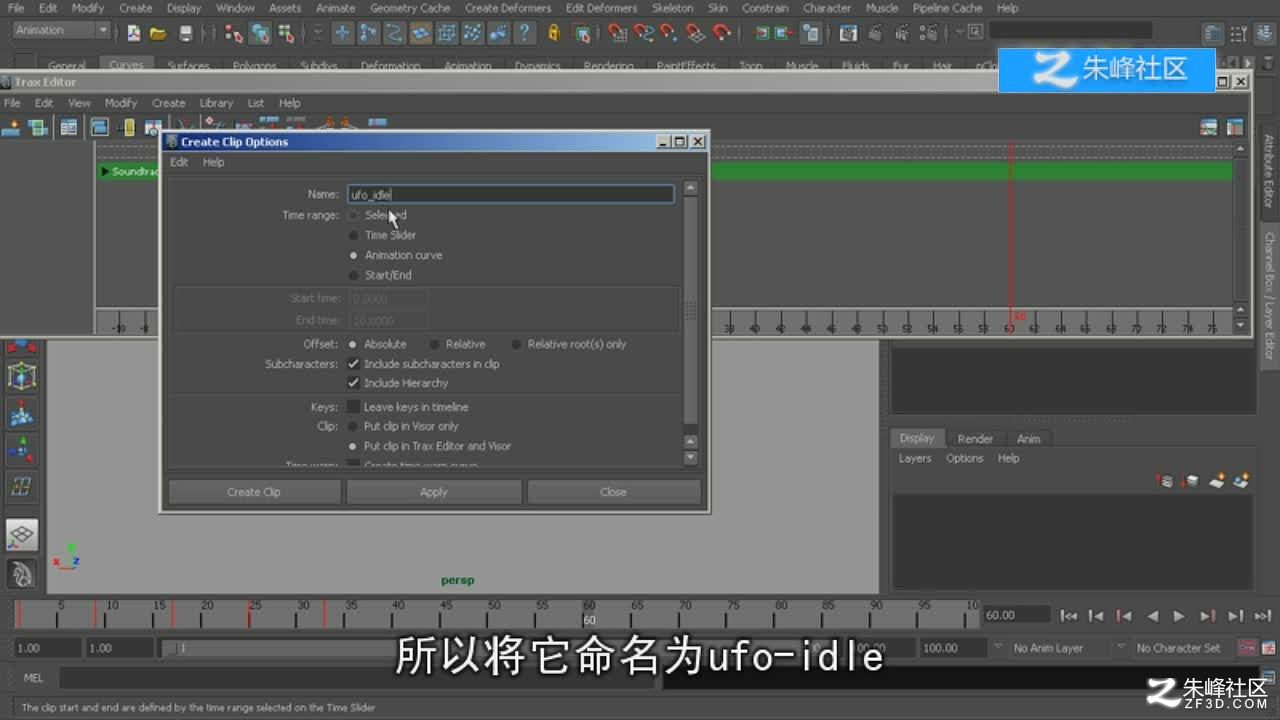Click the bottom icon in left toolbox
This screenshot has height=720, width=1280.
click(x=21, y=573)
